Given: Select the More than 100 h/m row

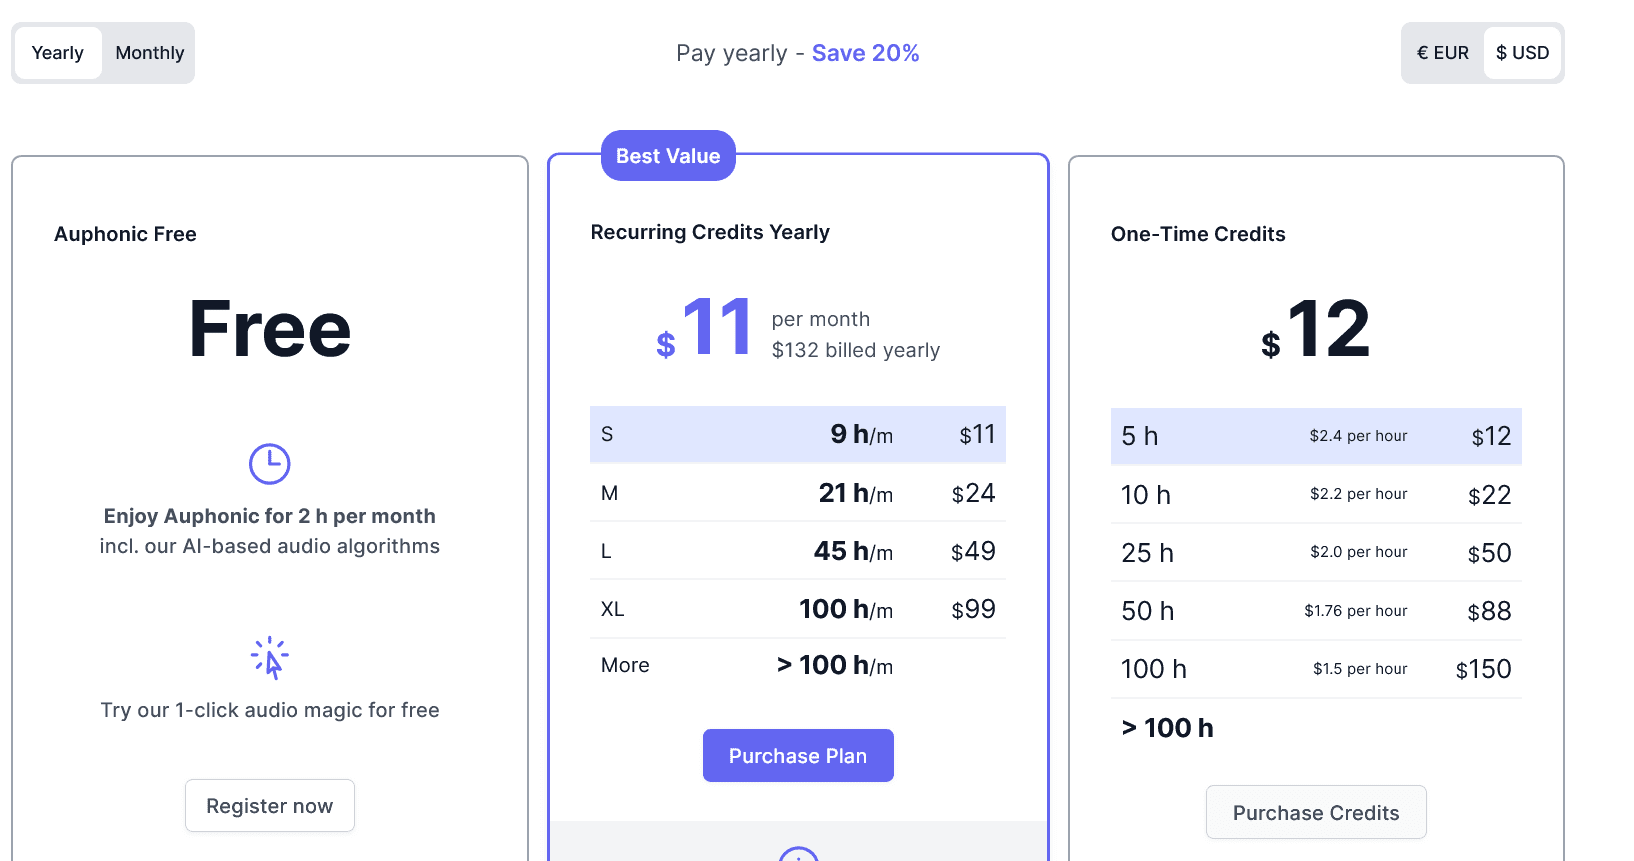Looking at the screenshot, I should (798, 665).
